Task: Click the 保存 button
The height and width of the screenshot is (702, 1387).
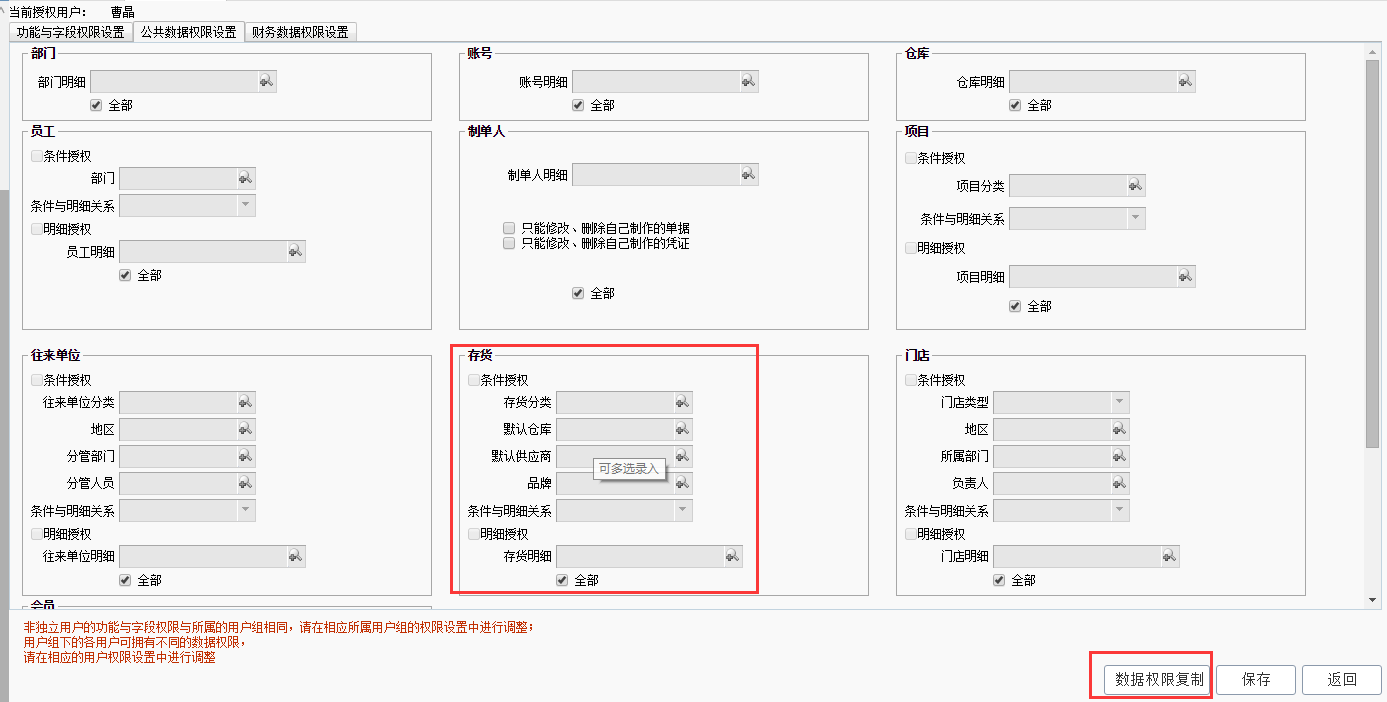Action: coord(1256,680)
